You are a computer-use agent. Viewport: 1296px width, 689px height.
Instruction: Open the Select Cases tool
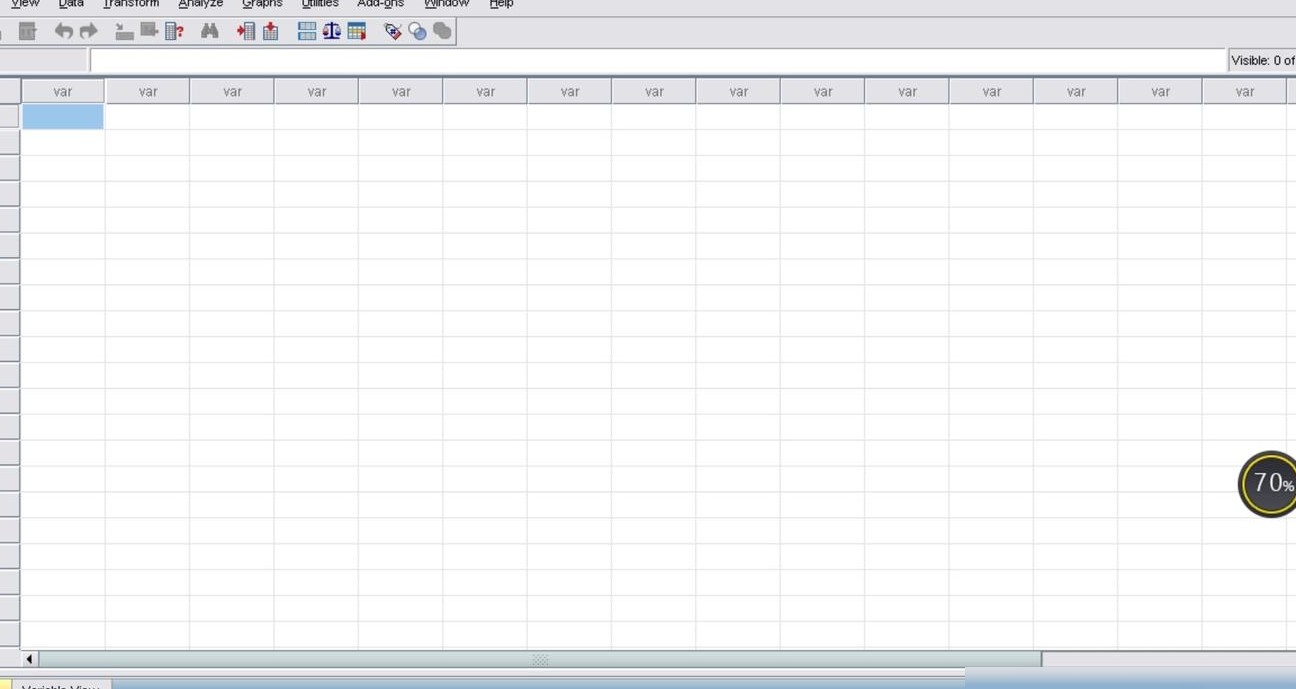click(x=357, y=31)
